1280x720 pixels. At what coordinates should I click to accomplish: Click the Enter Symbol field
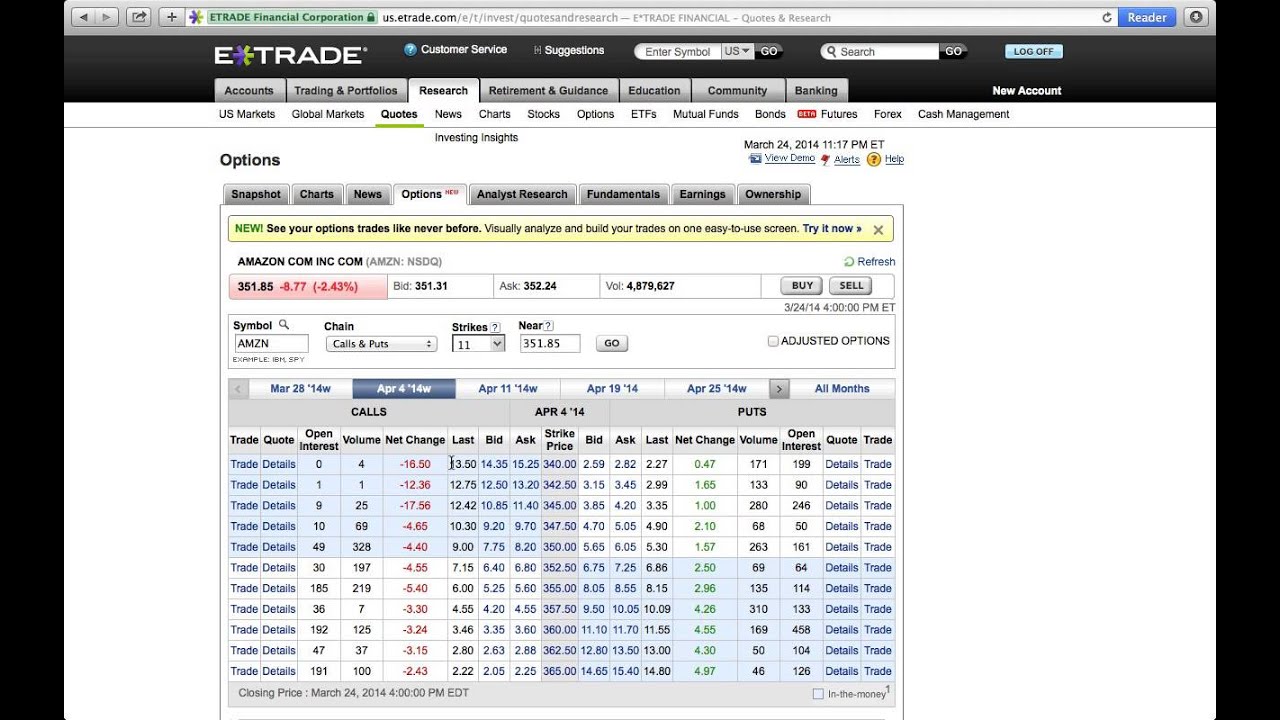(x=677, y=51)
